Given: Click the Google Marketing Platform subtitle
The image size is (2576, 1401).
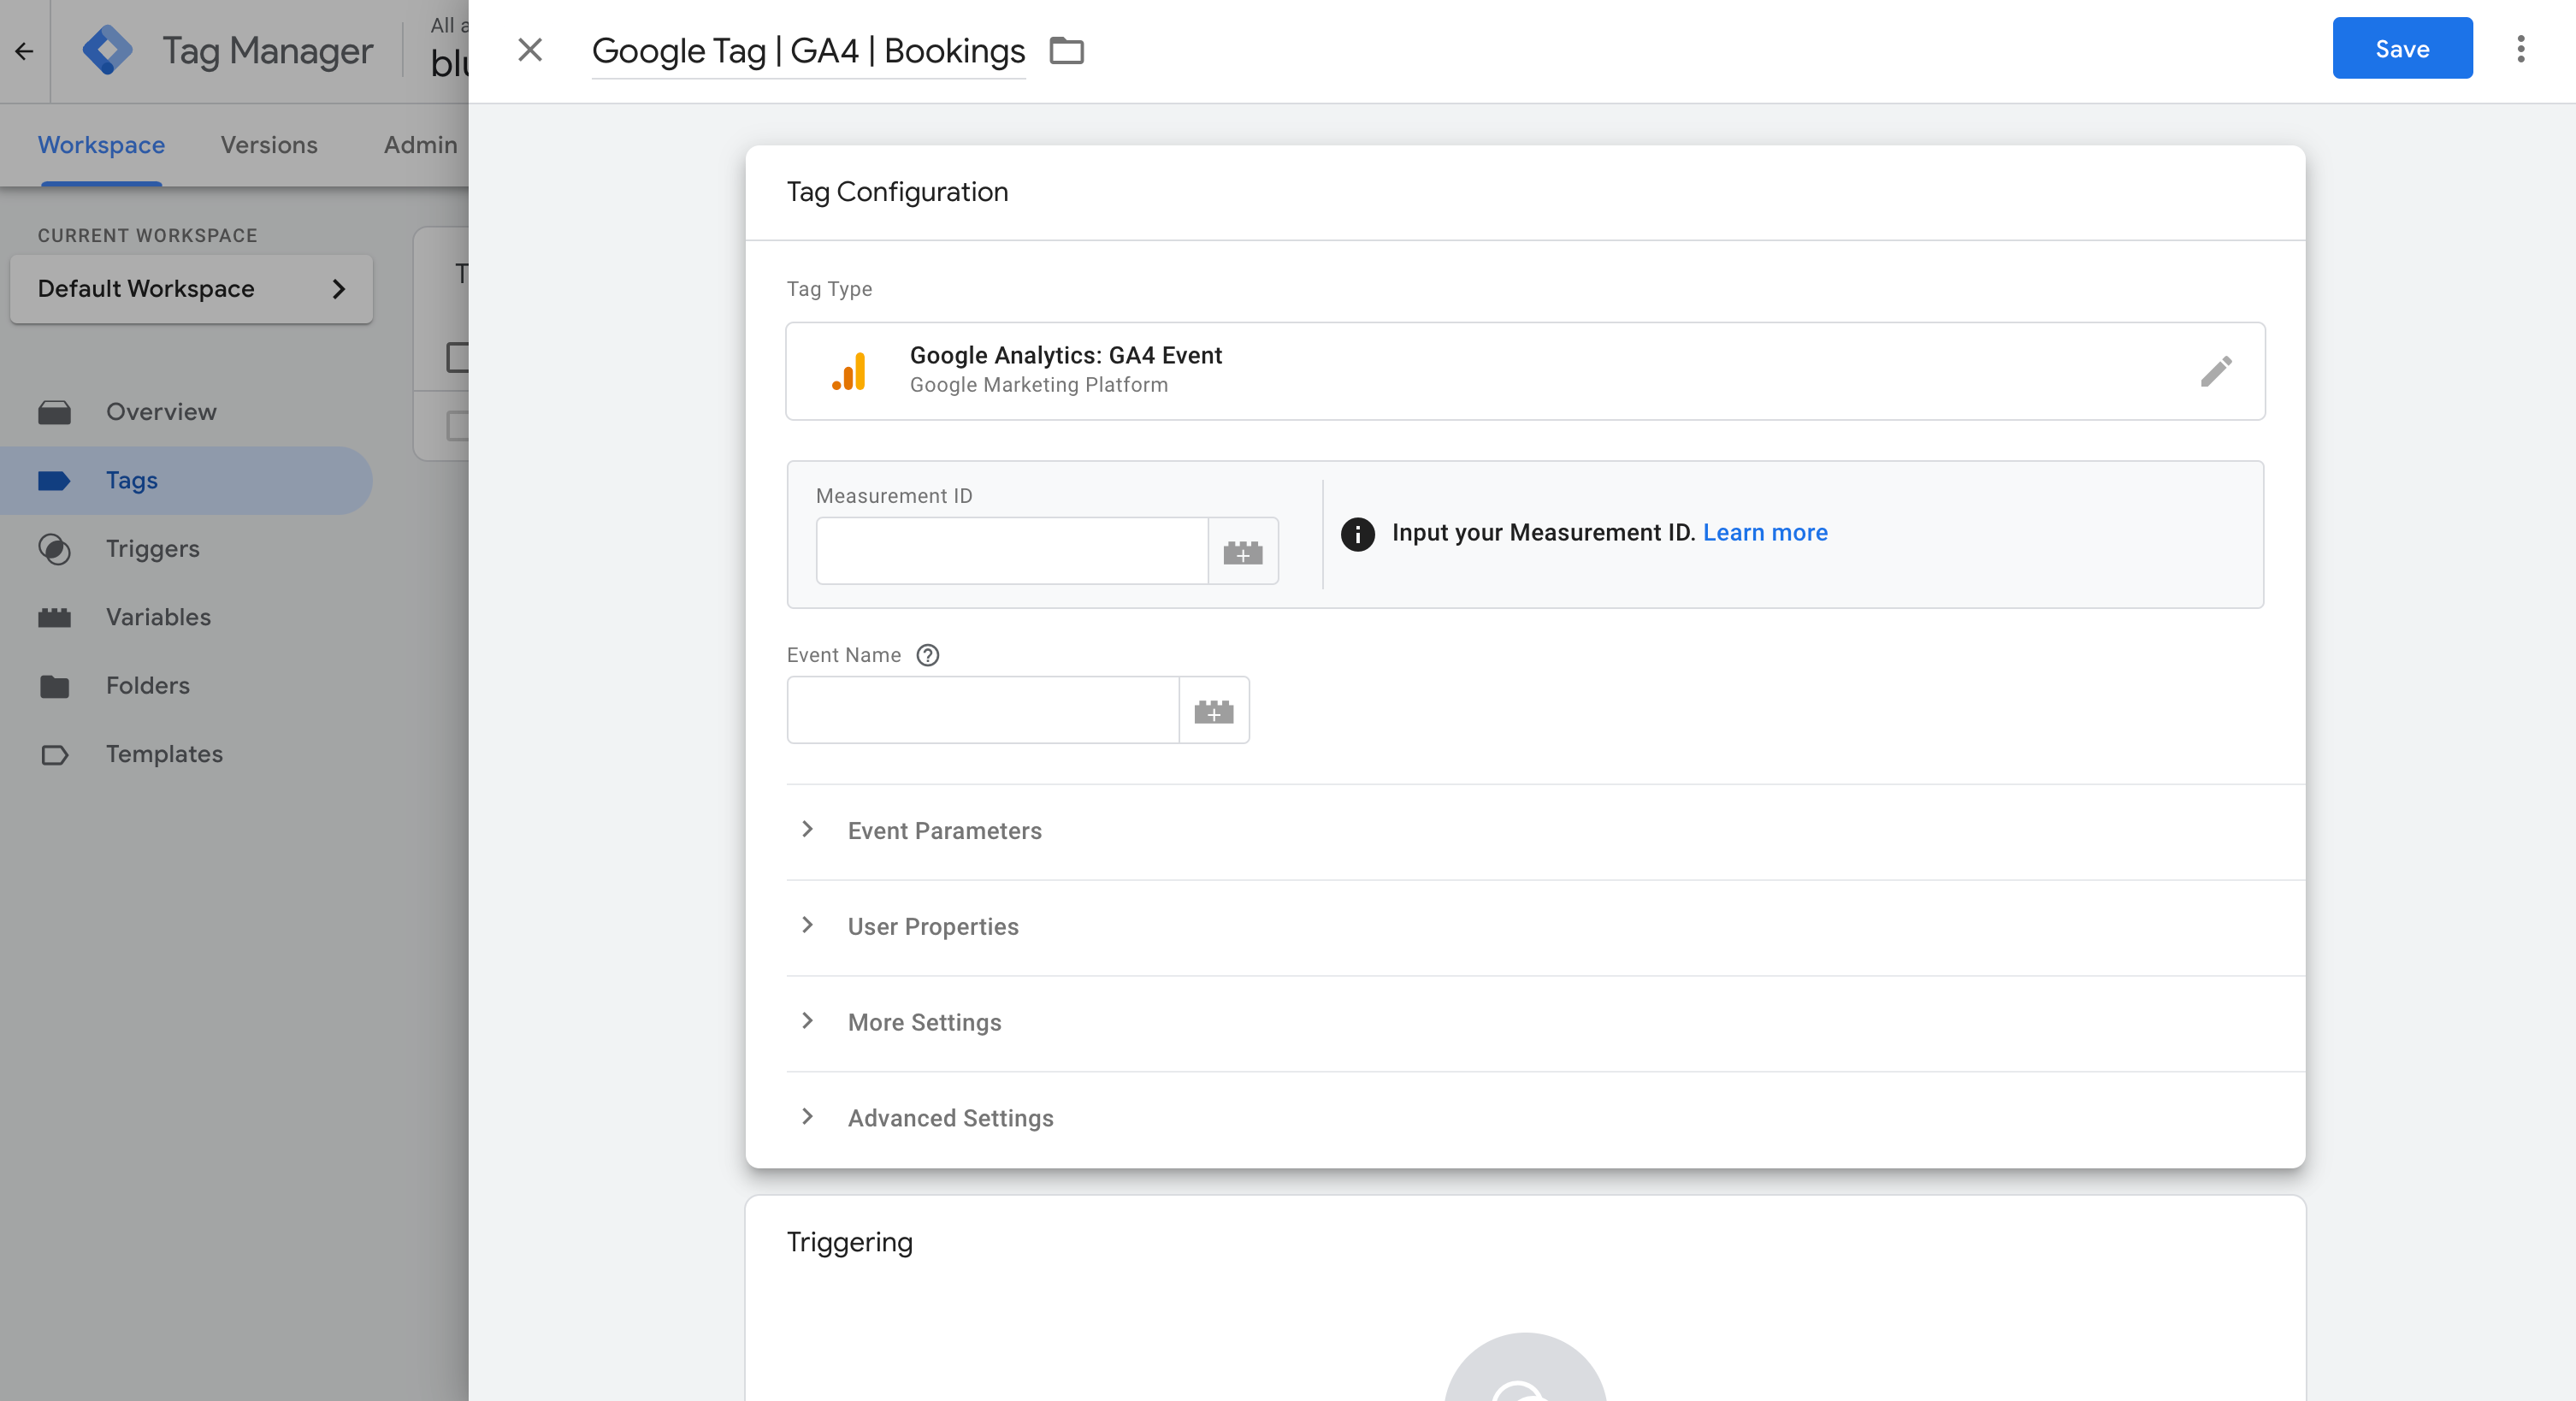Looking at the screenshot, I should [1038, 385].
